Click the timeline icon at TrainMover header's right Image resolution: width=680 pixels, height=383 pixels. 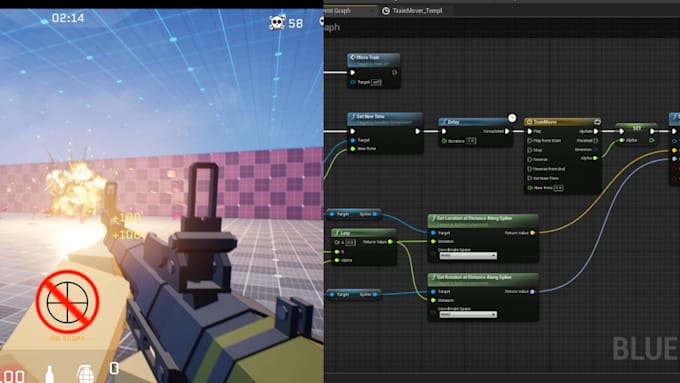point(597,122)
